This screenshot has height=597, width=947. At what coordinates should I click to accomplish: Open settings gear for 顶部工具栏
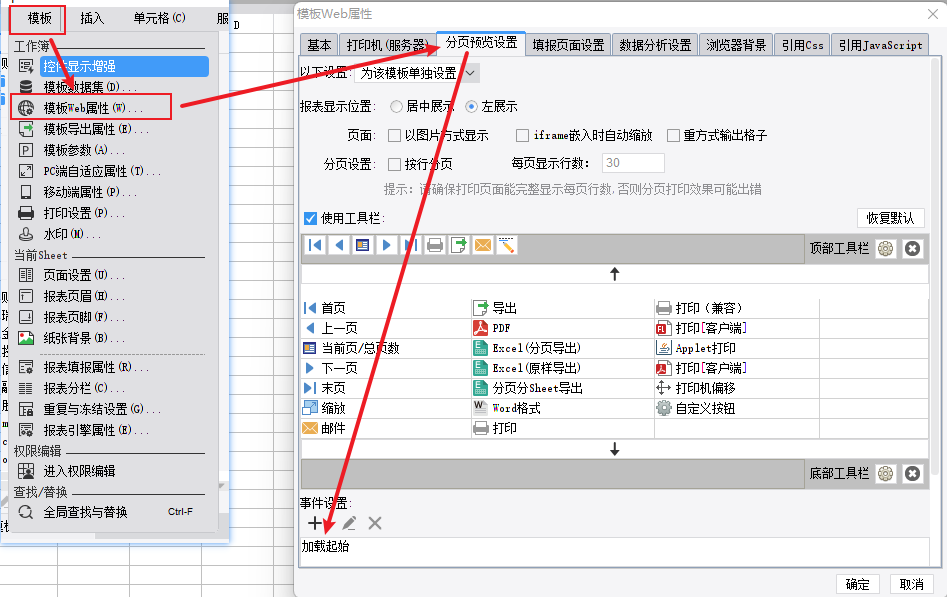click(885, 248)
